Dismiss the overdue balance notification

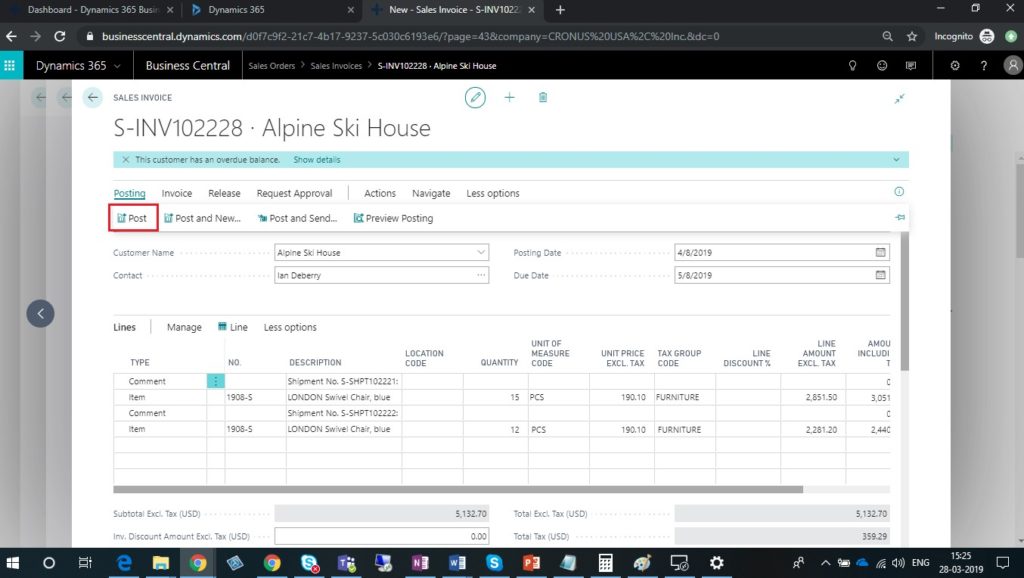pos(125,160)
